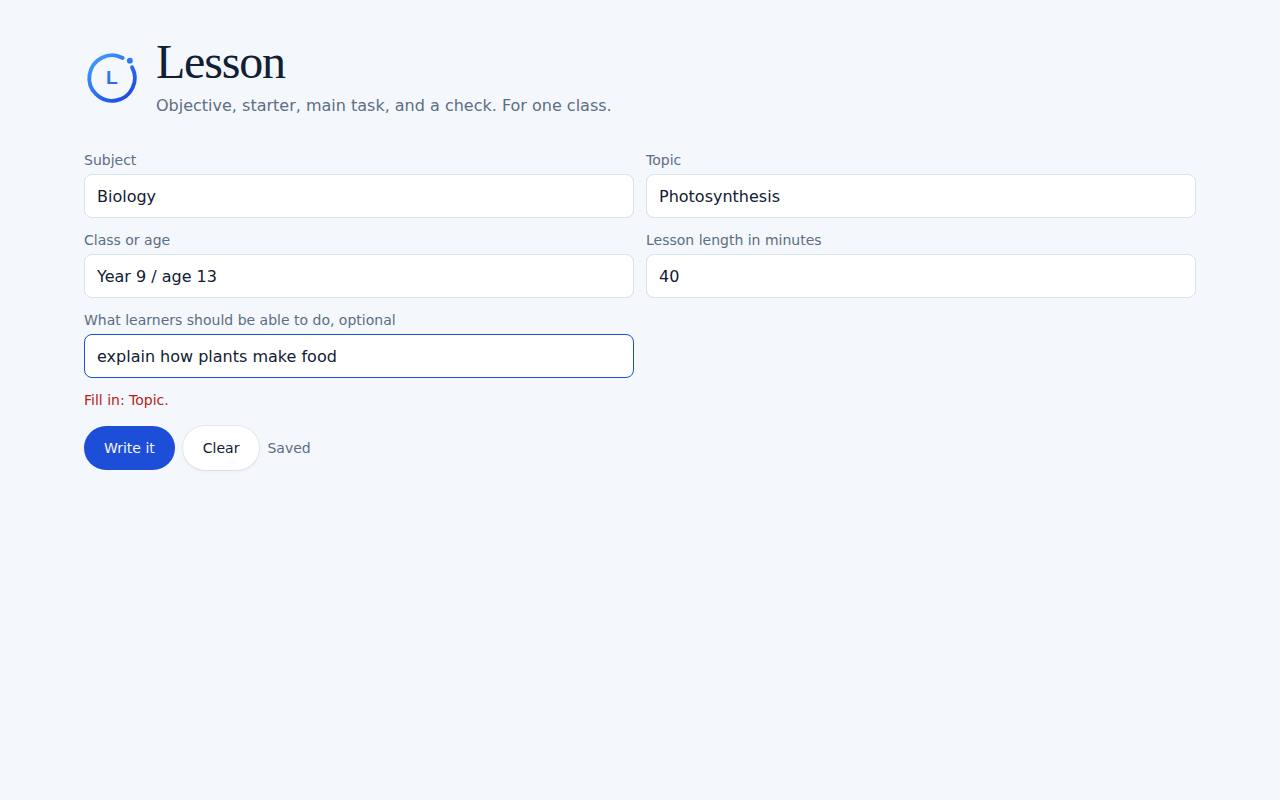Click the Class or age label
Screen dimensions: 1280x800
[x=127, y=240]
